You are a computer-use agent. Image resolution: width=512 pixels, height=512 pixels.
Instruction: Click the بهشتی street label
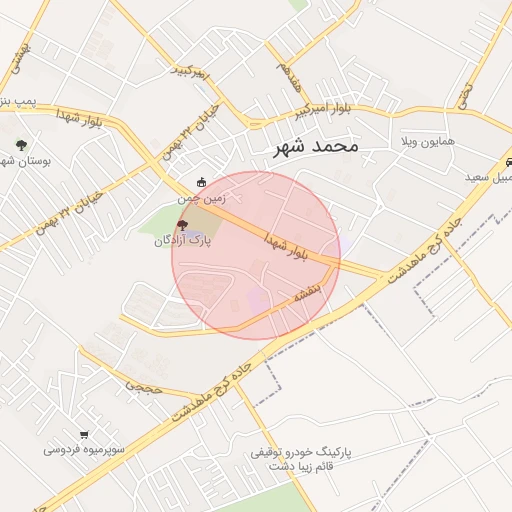21,59
